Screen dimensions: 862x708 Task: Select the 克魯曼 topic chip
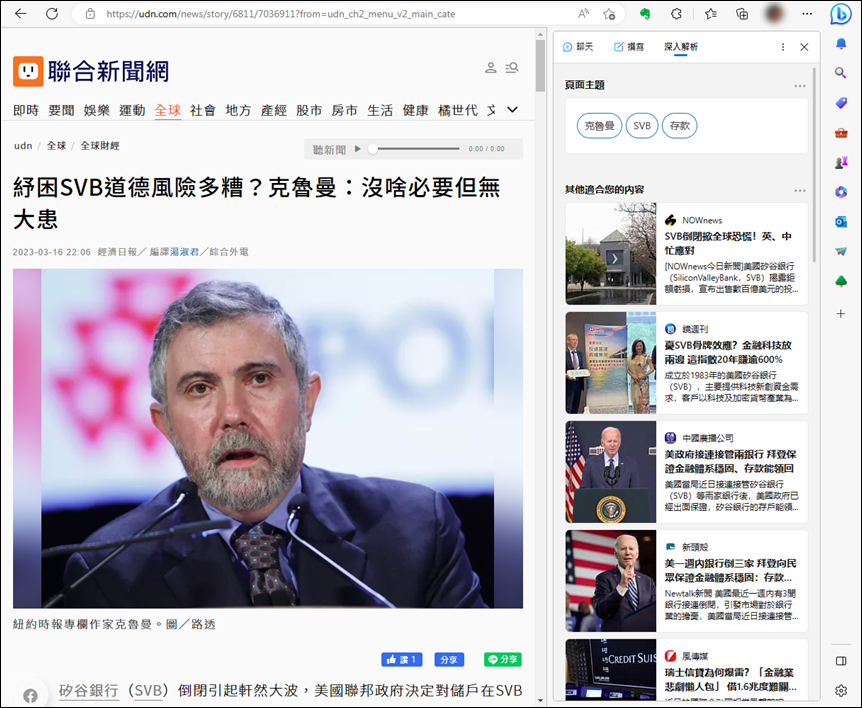pyautogui.click(x=599, y=126)
